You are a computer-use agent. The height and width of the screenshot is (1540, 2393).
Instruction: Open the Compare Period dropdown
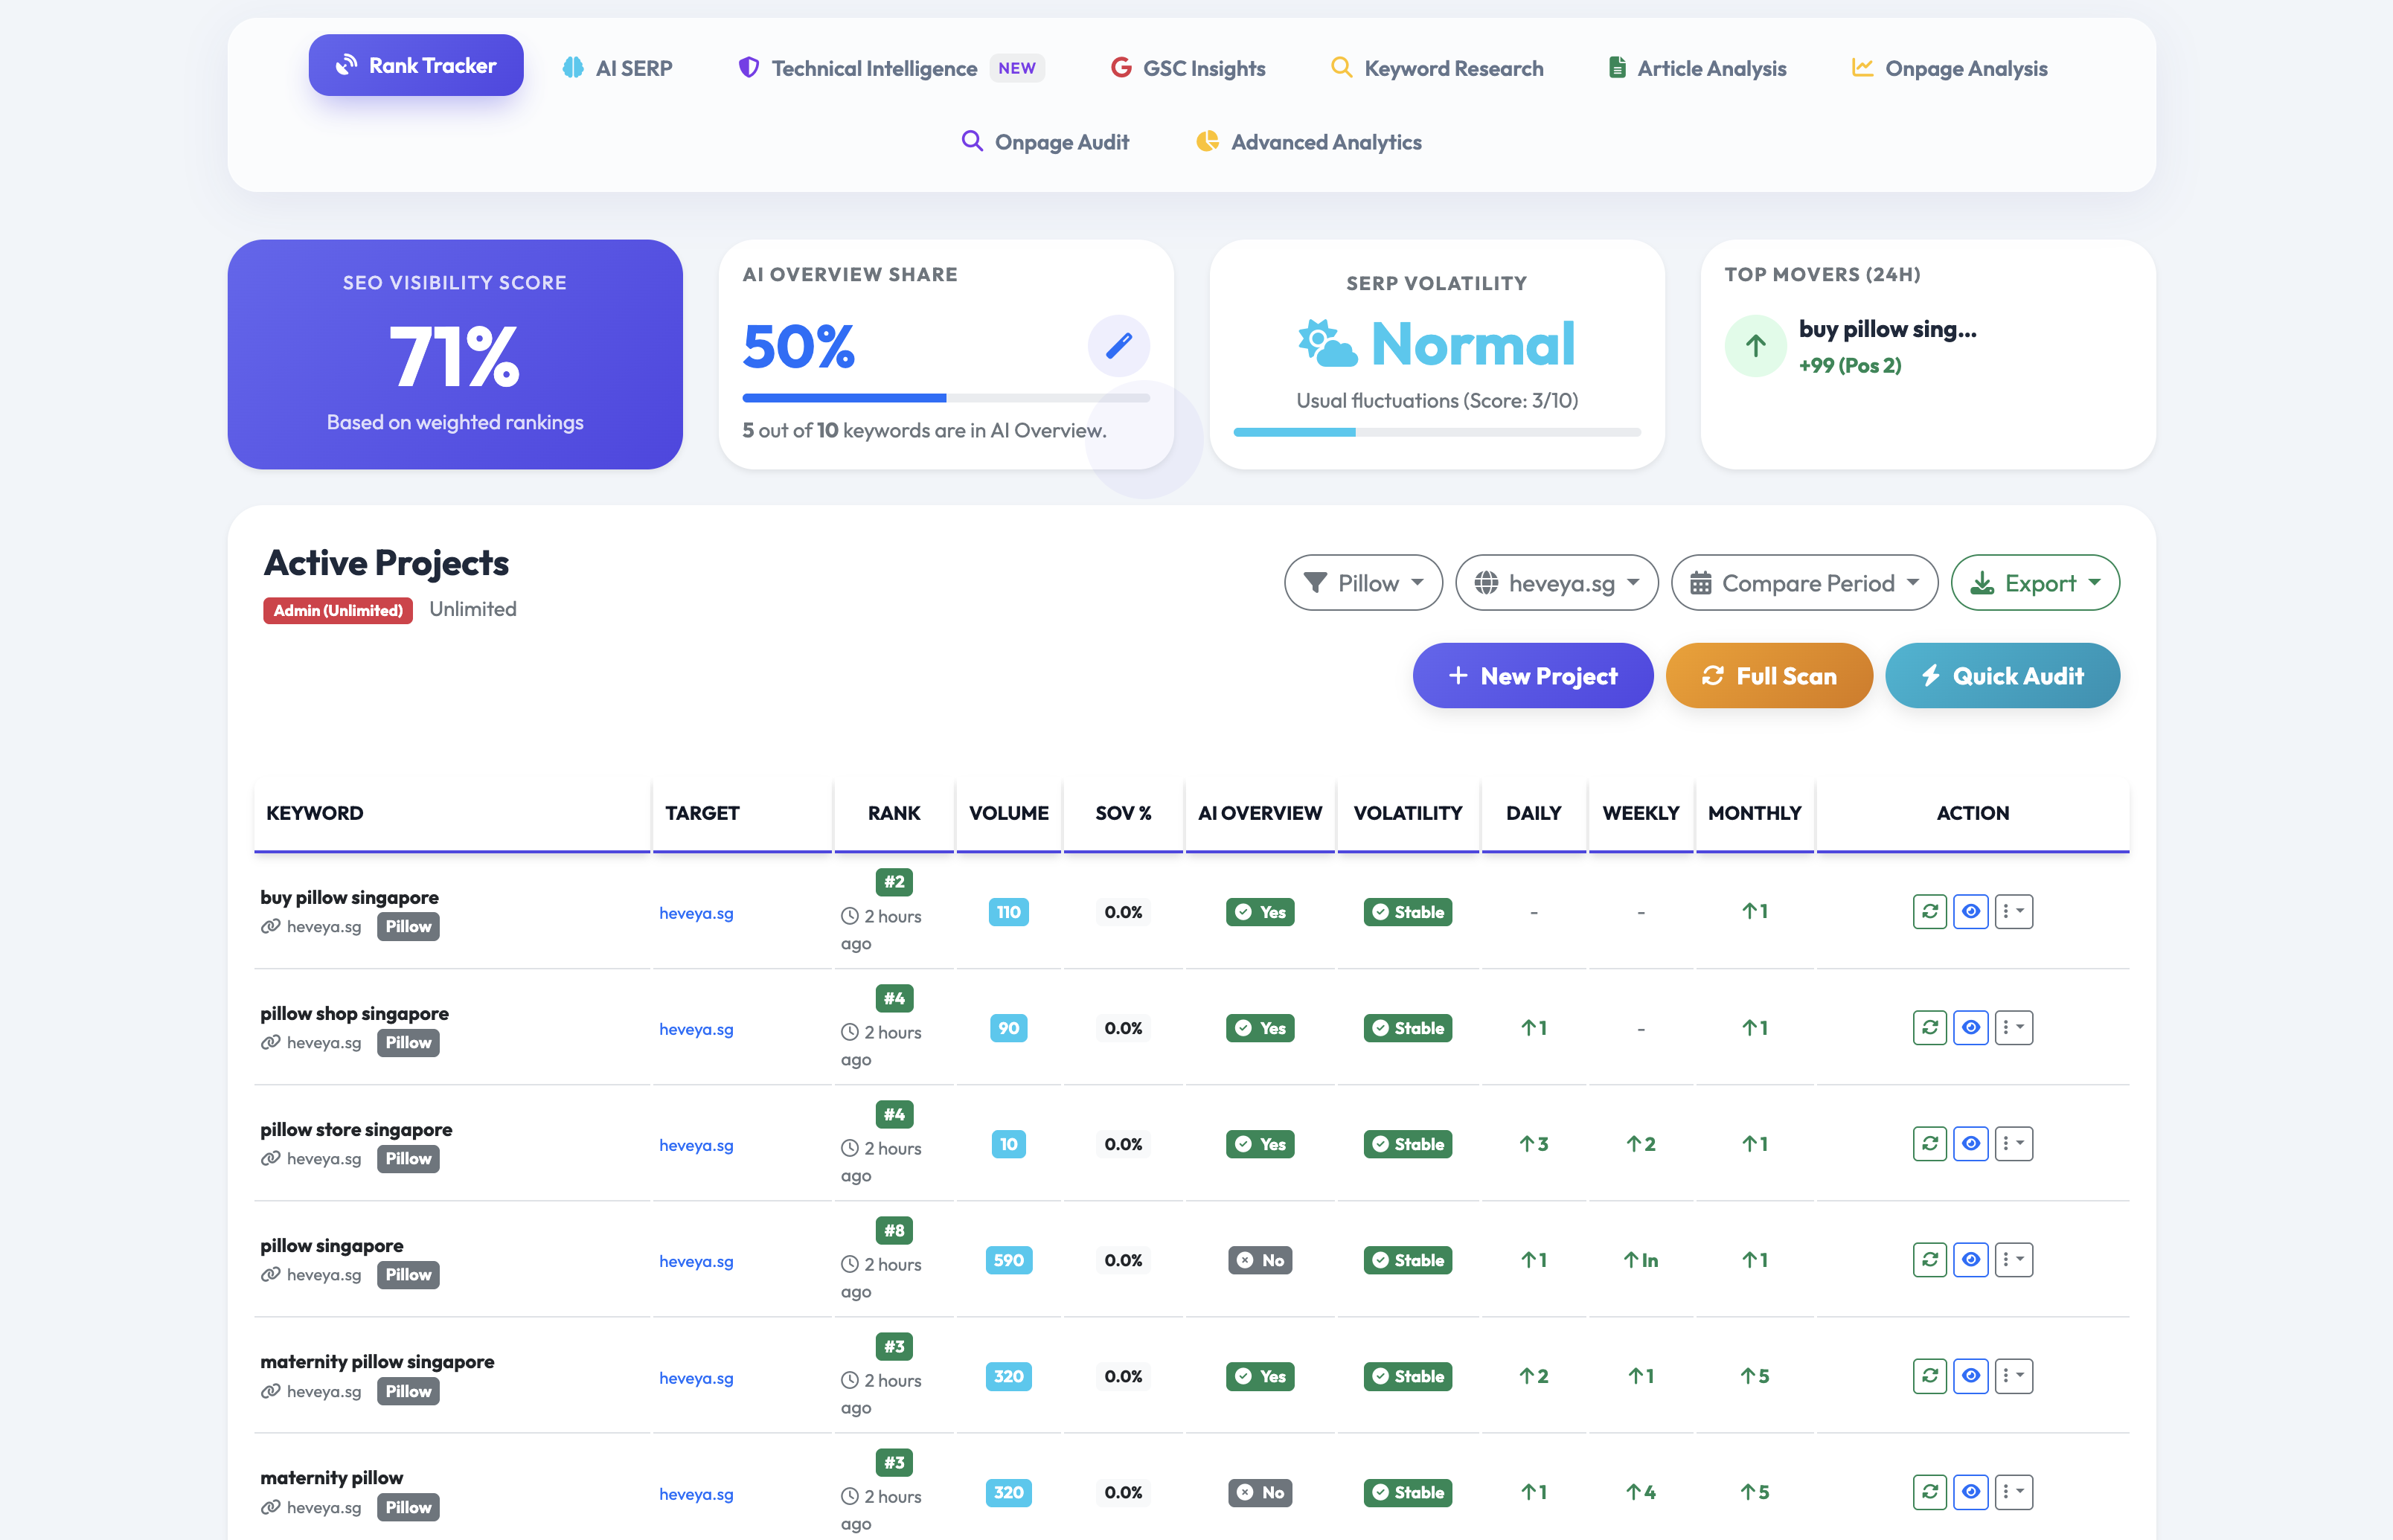(x=1804, y=582)
